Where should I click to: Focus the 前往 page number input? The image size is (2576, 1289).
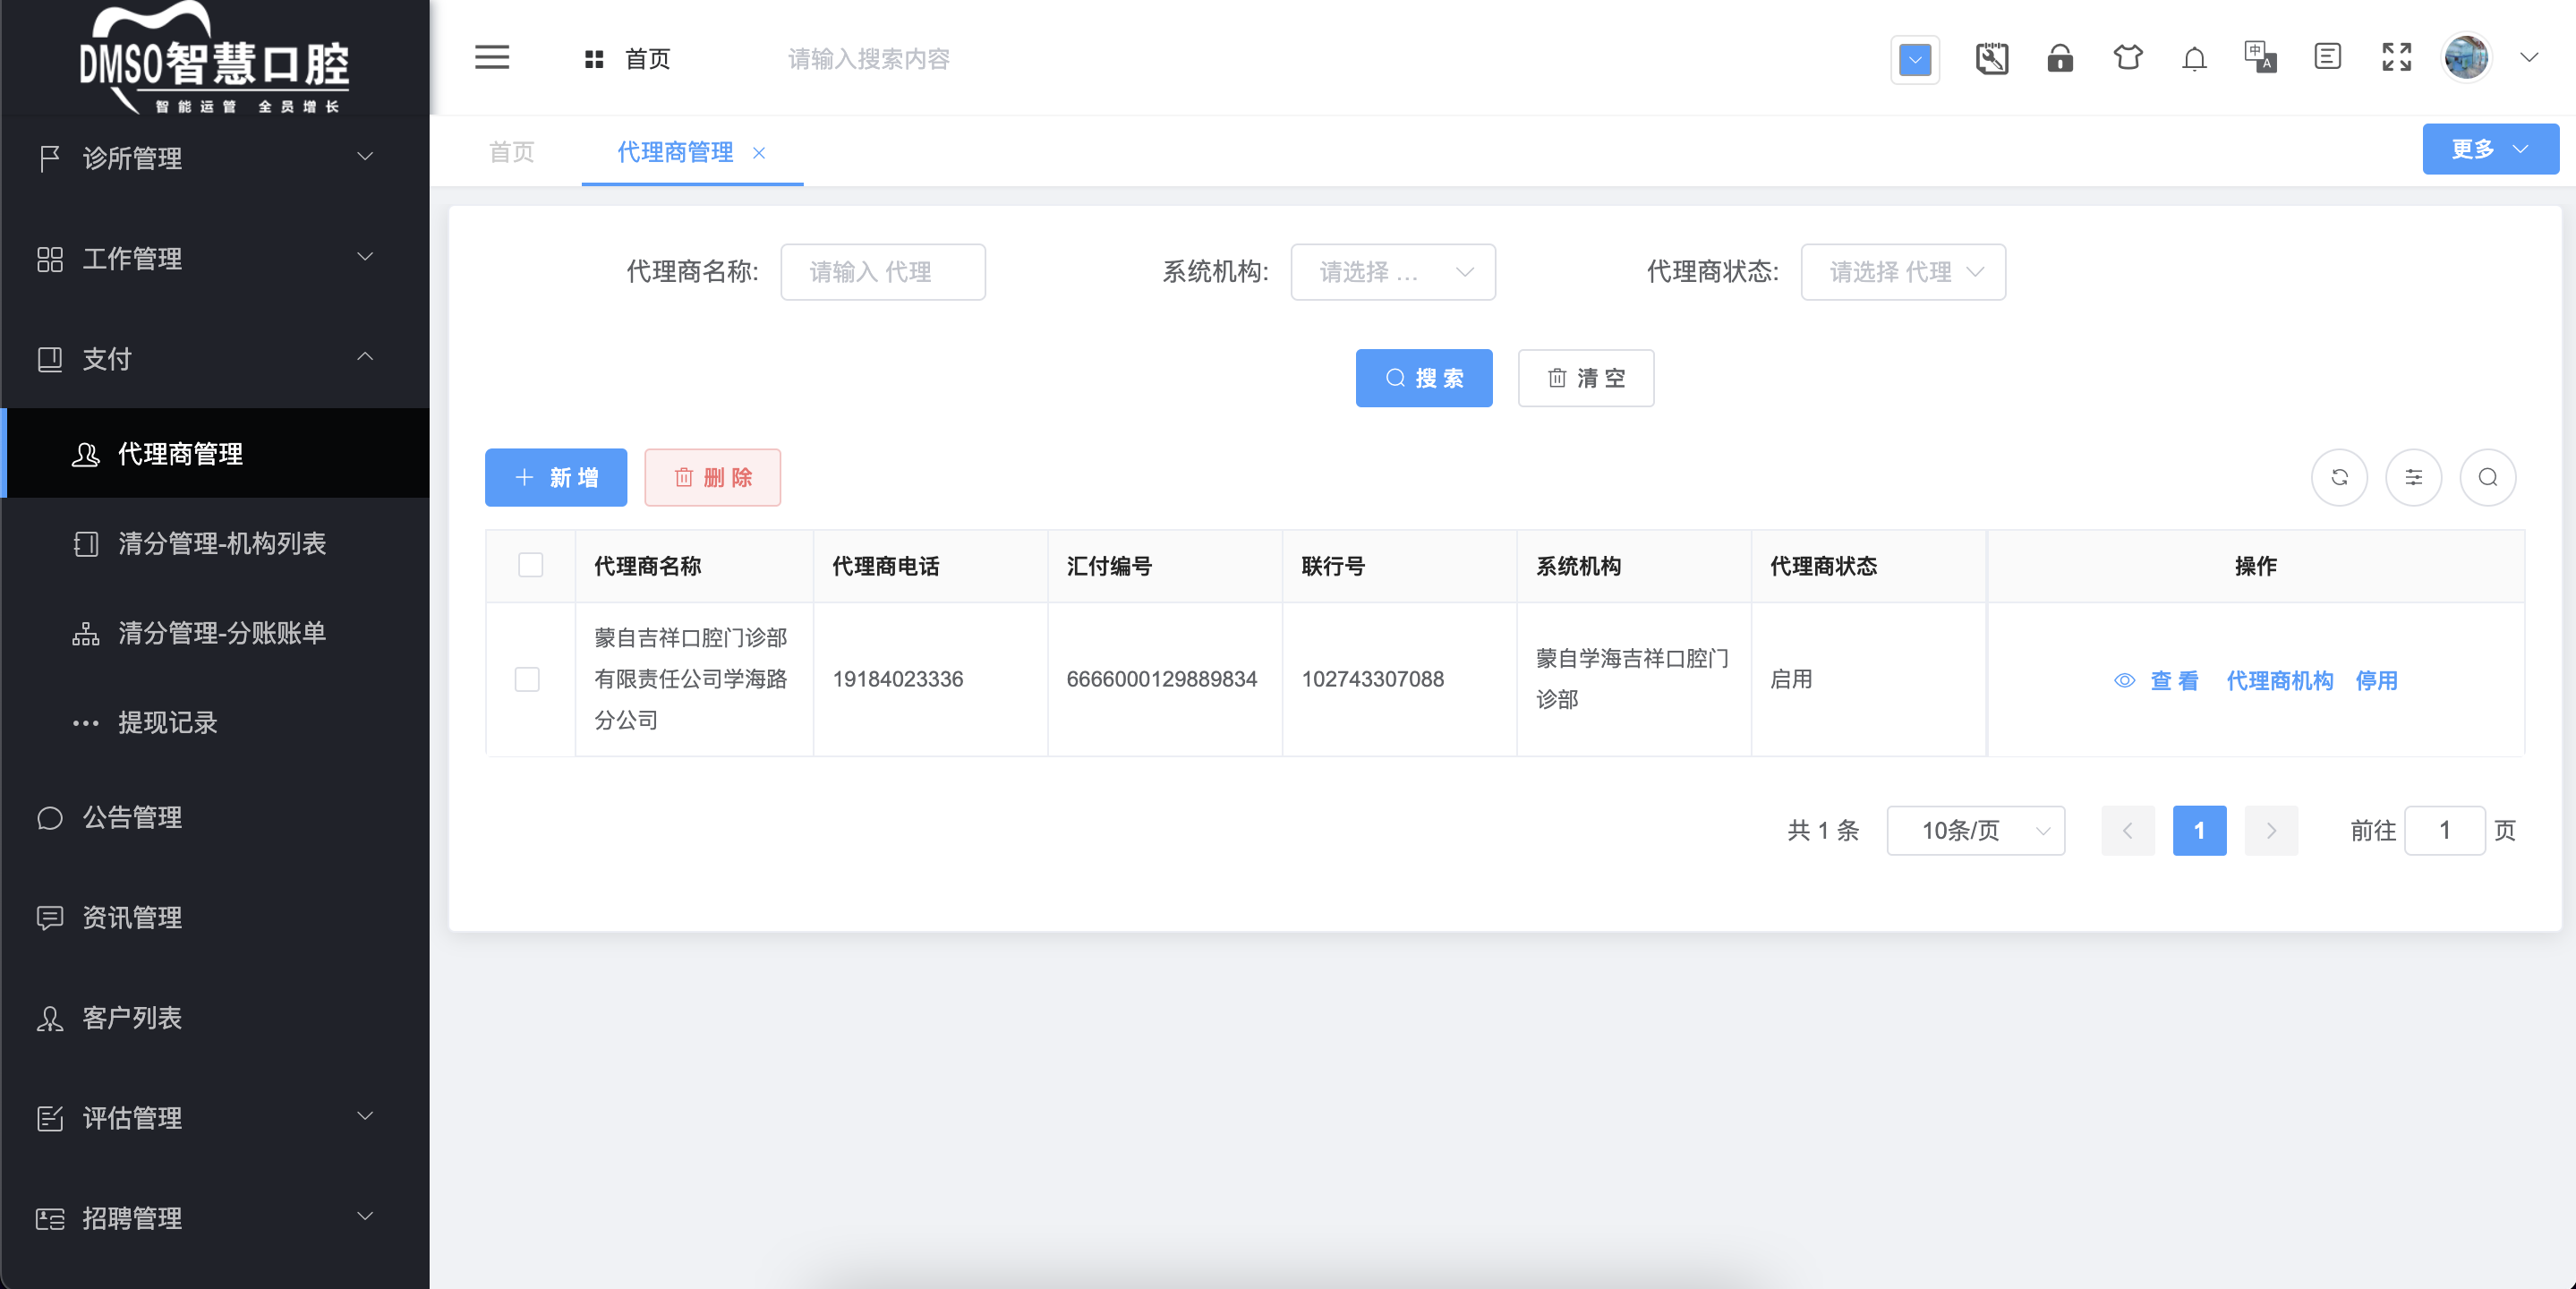2444,830
